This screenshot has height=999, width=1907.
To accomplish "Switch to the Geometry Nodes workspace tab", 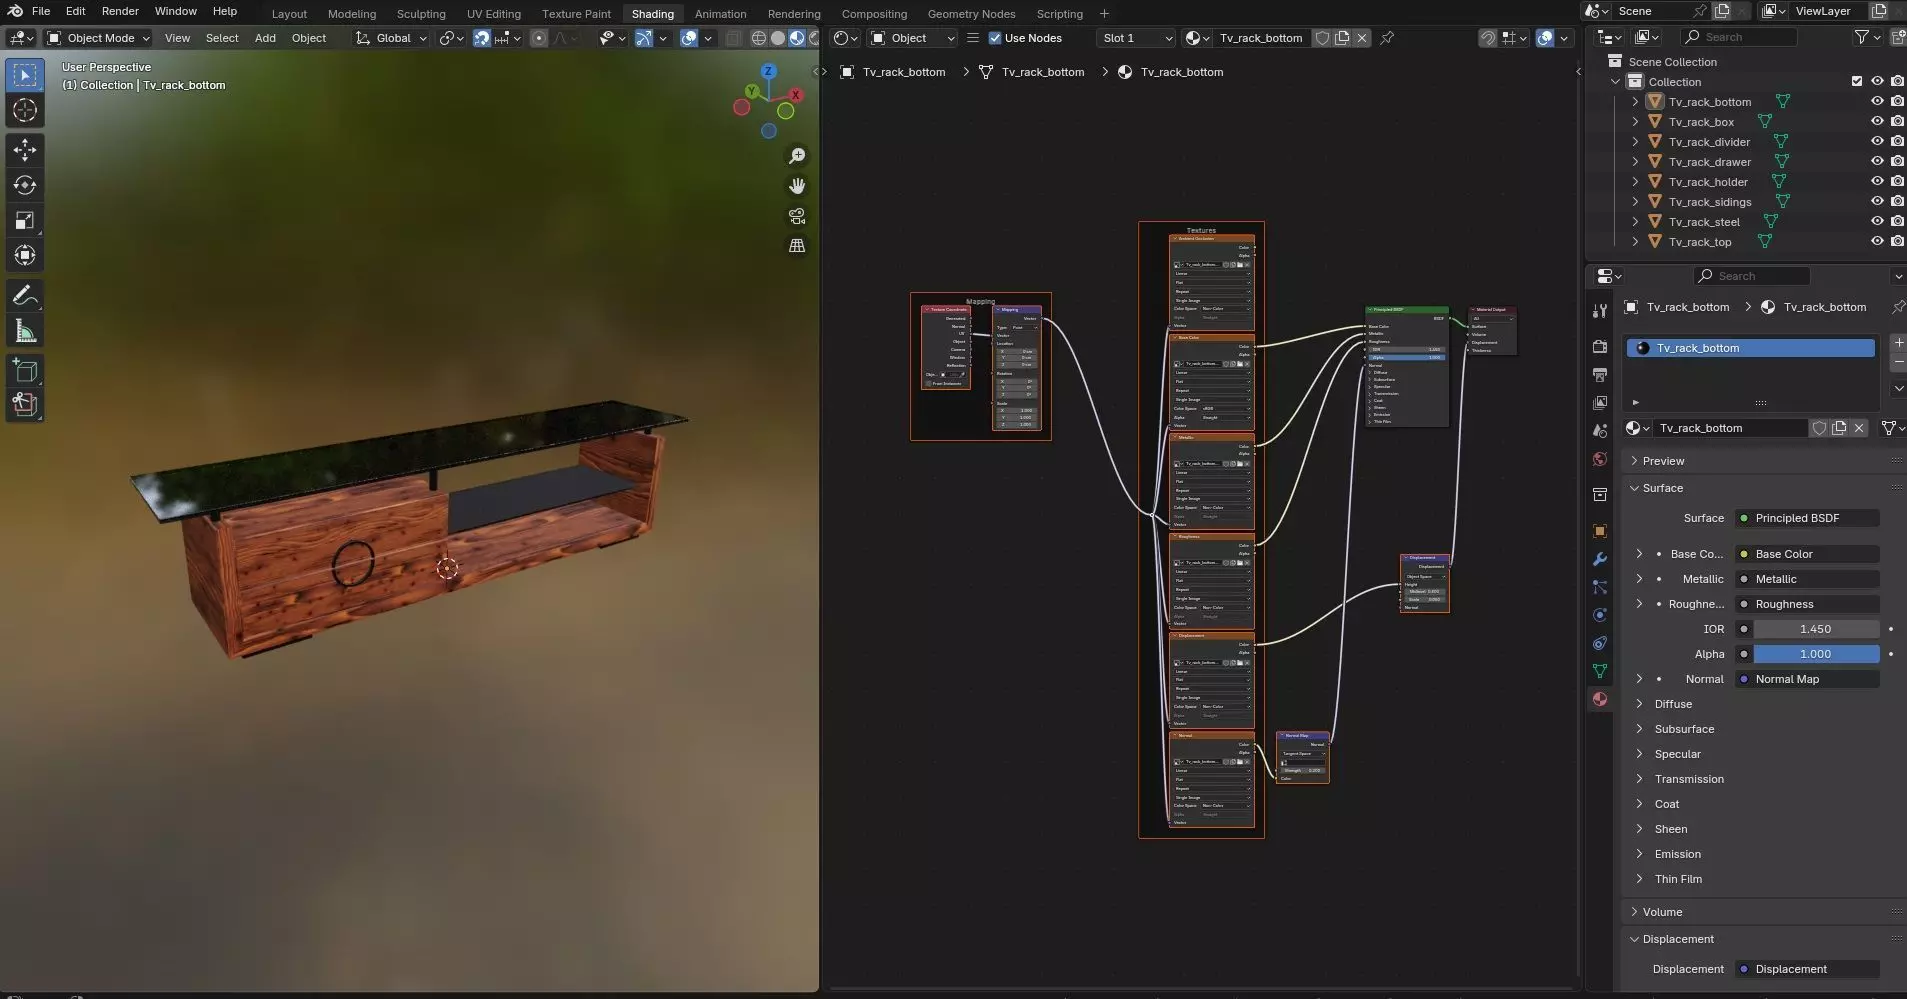I will [971, 14].
